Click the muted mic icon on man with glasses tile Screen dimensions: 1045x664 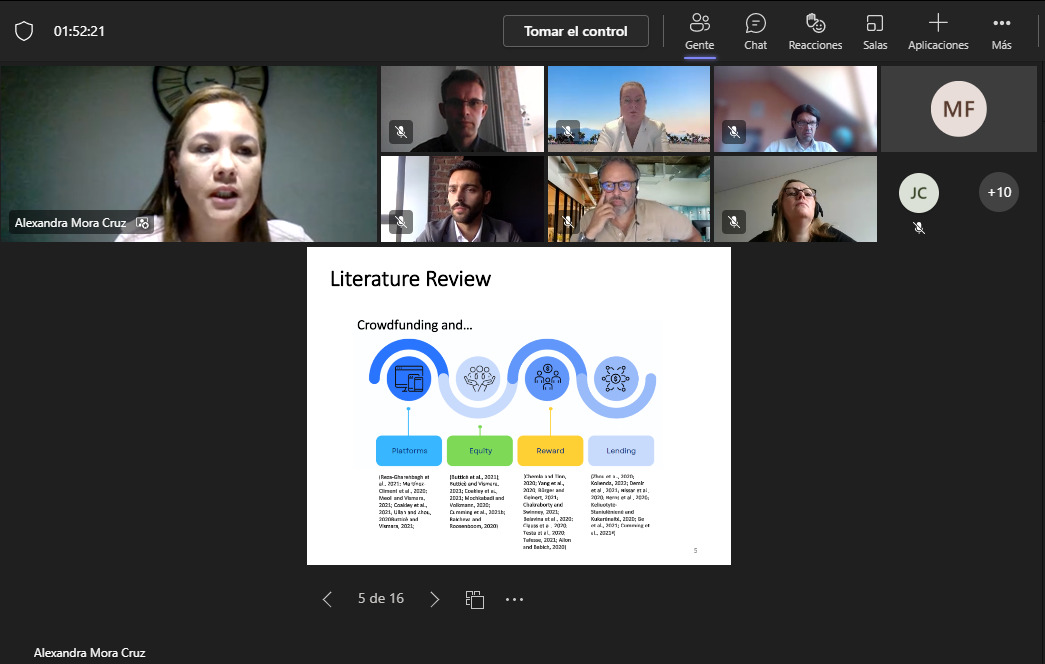(401, 131)
